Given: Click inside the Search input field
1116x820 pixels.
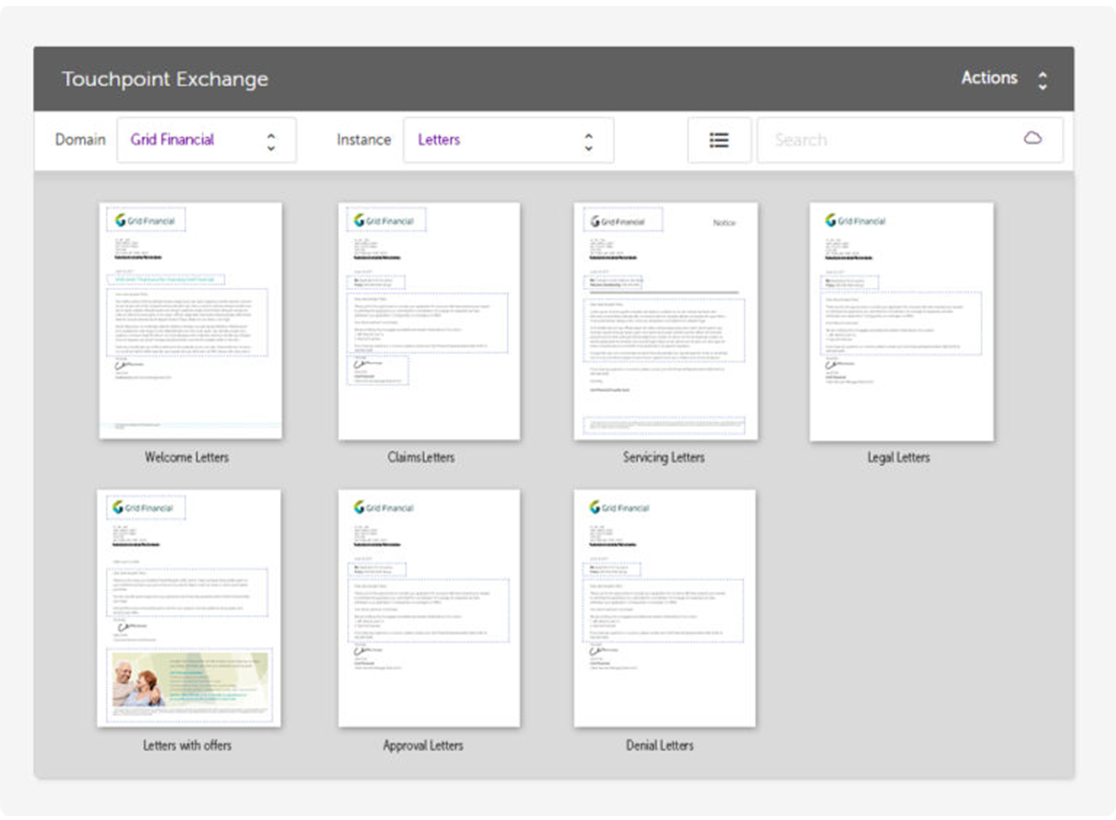Looking at the screenshot, I should [x=880, y=139].
